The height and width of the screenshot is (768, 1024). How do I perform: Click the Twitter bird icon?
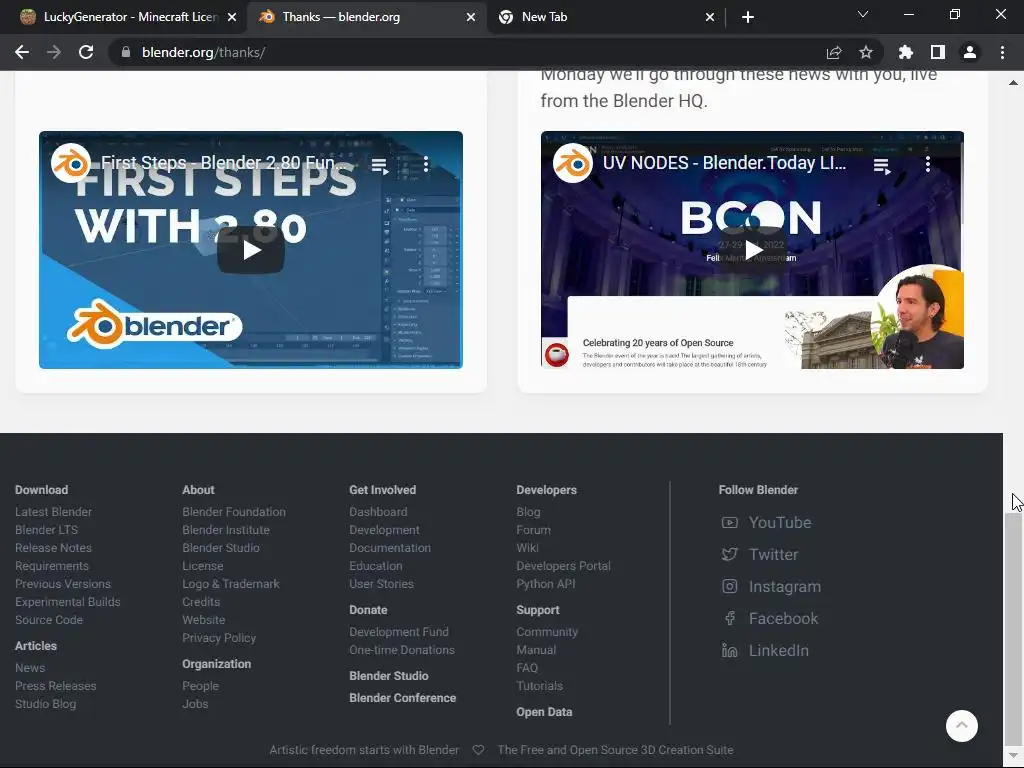(729, 554)
